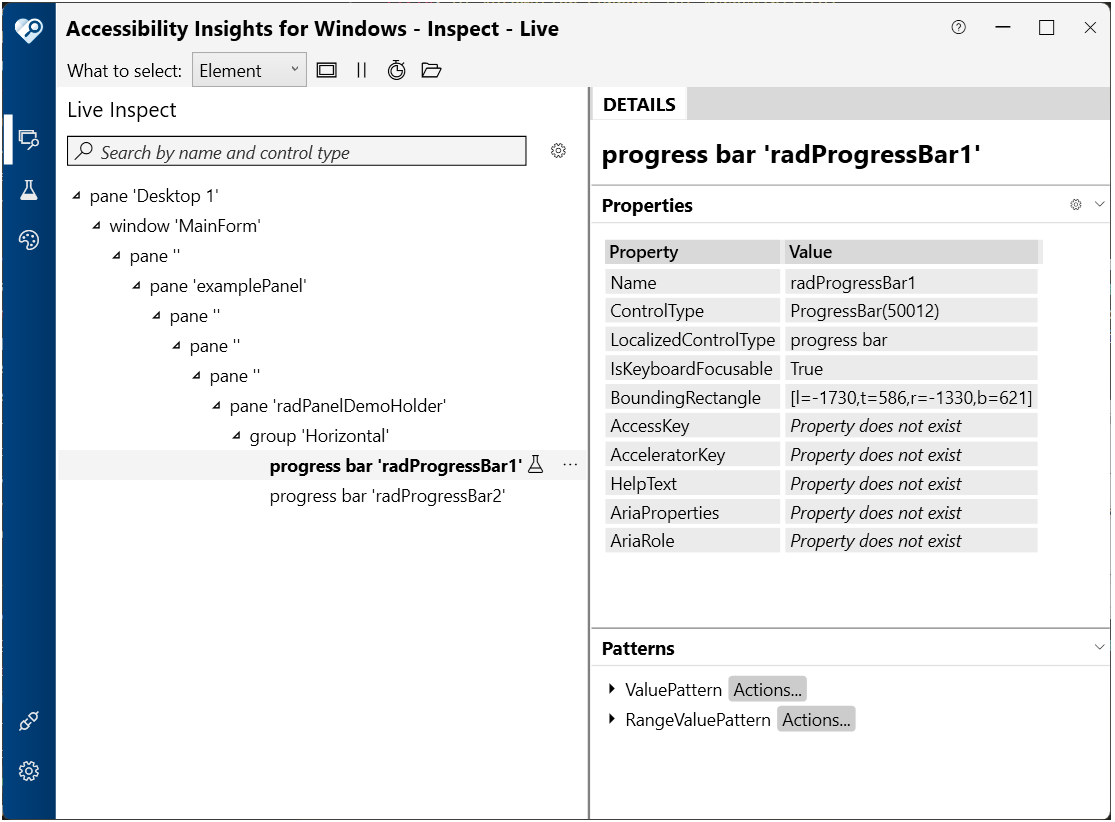
Task: Collapse the Properties section chevron
Action: (x=1099, y=205)
